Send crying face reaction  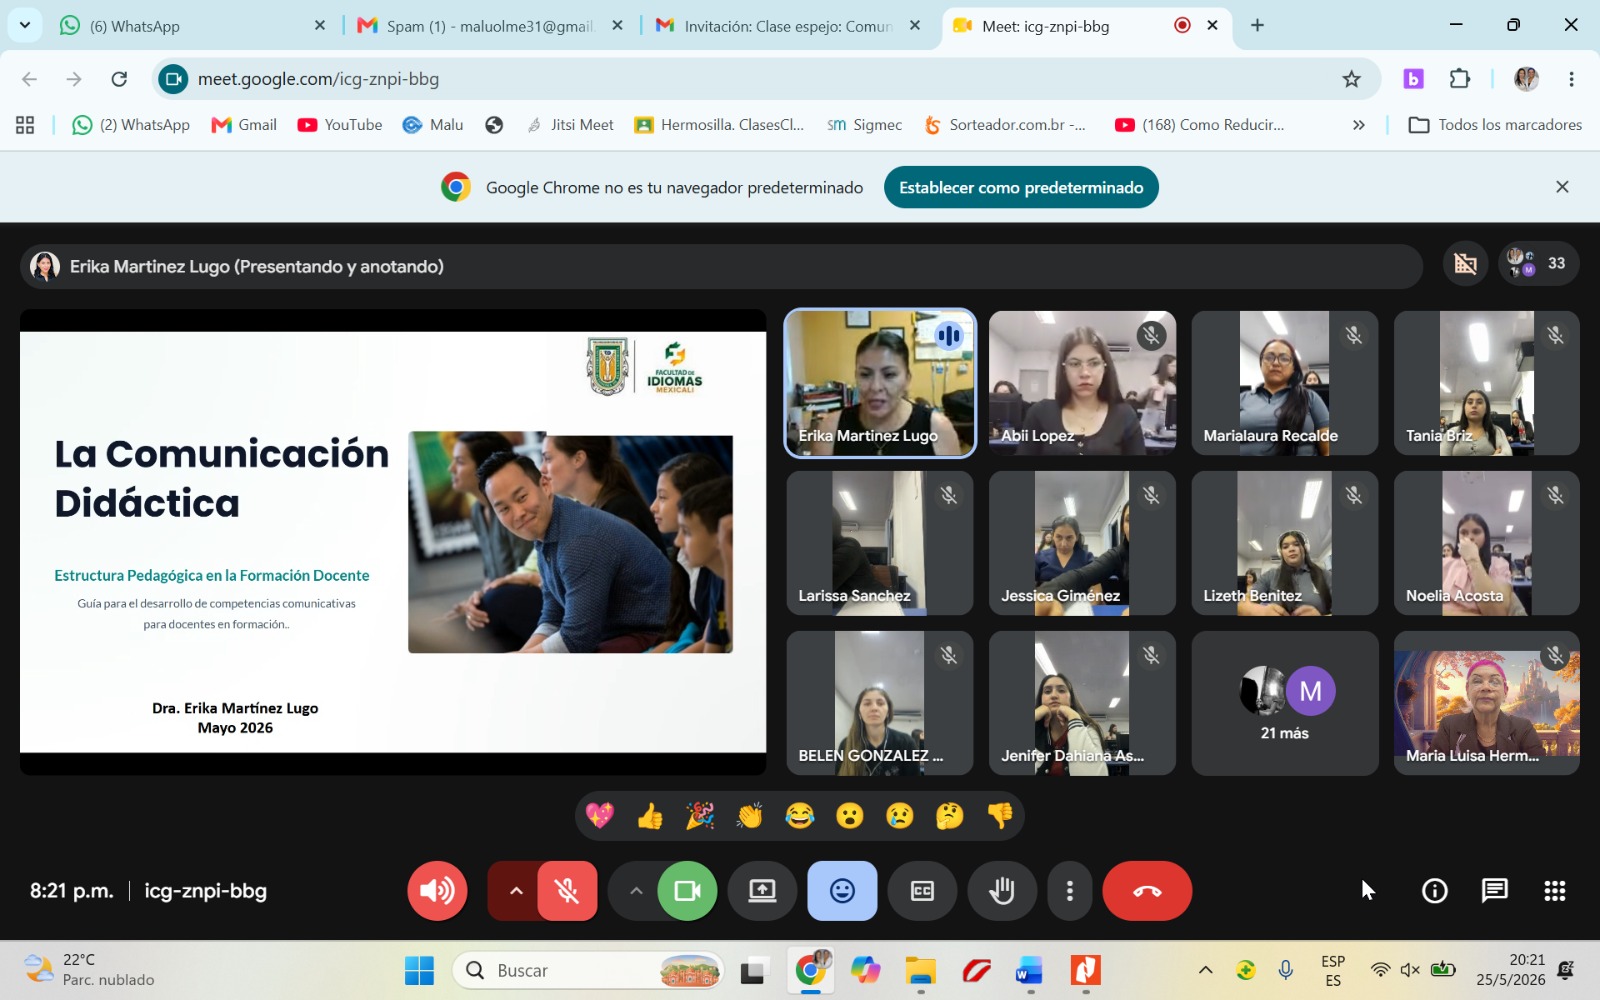click(900, 816)
